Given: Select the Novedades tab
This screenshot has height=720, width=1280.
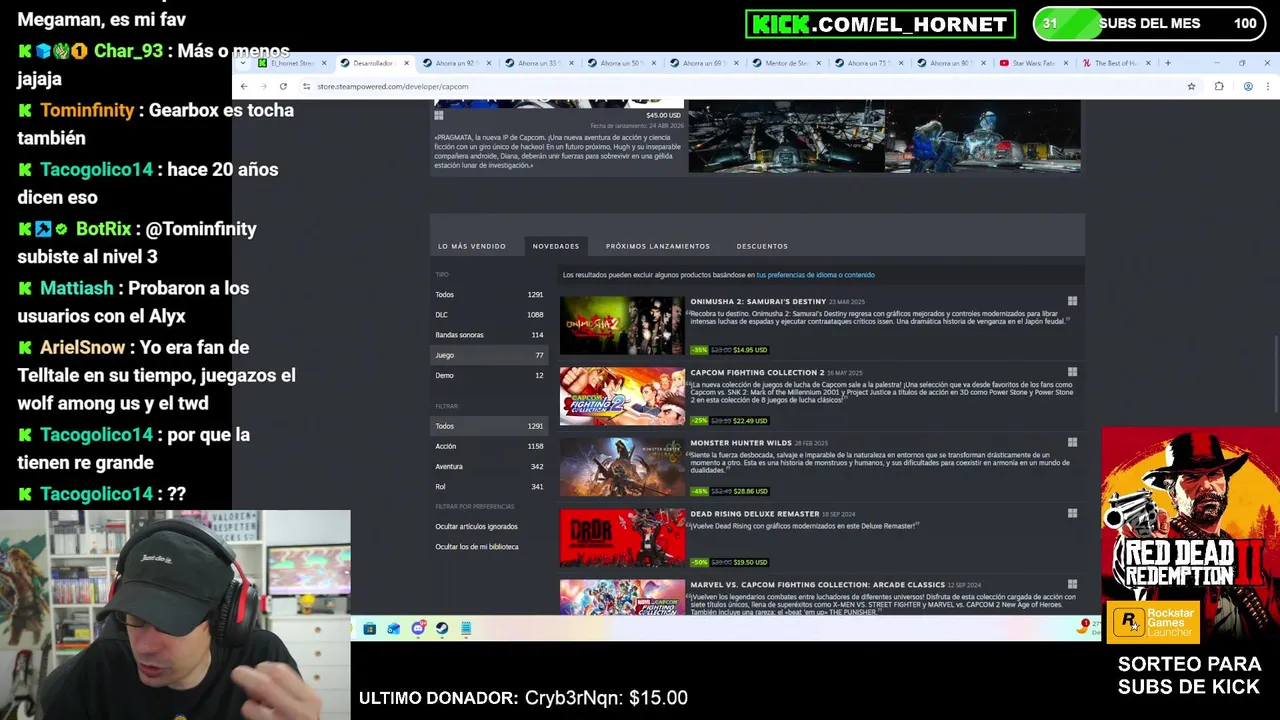Looking at the screenshot, I should 556,246.
